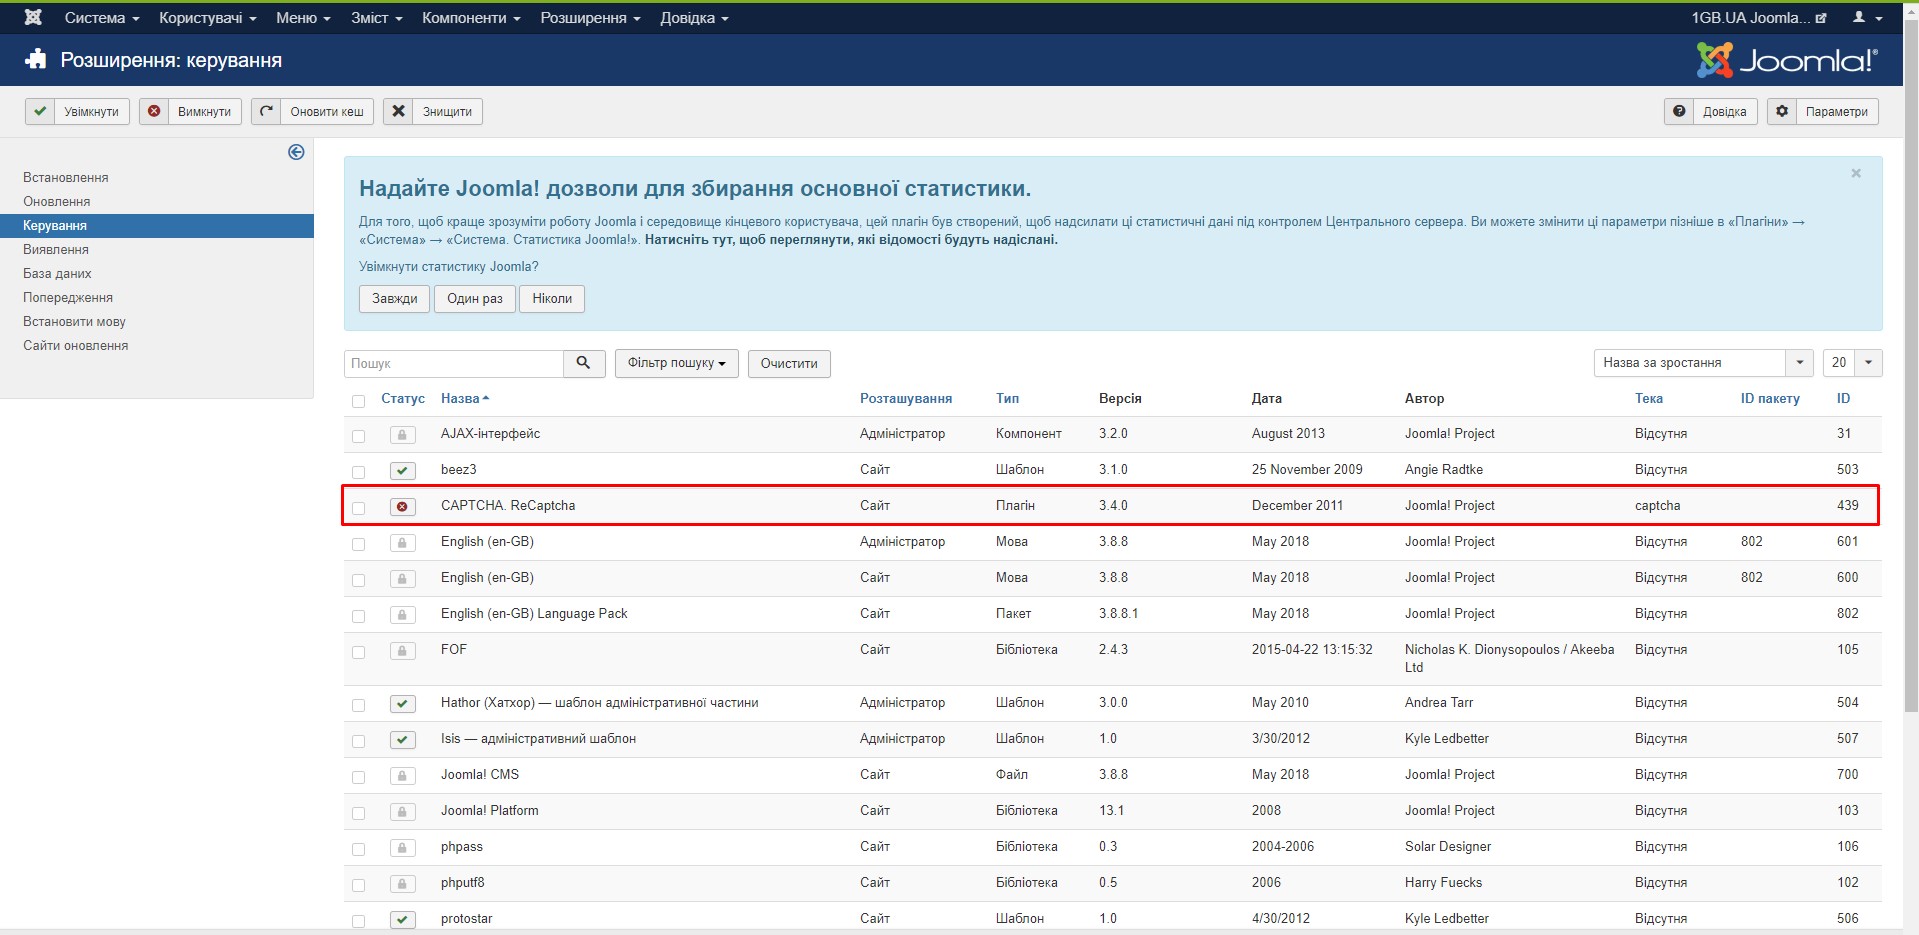Sort by ID пакету column header
The height and width of the screenshot is (935, 1919).
click(1770, 398)
